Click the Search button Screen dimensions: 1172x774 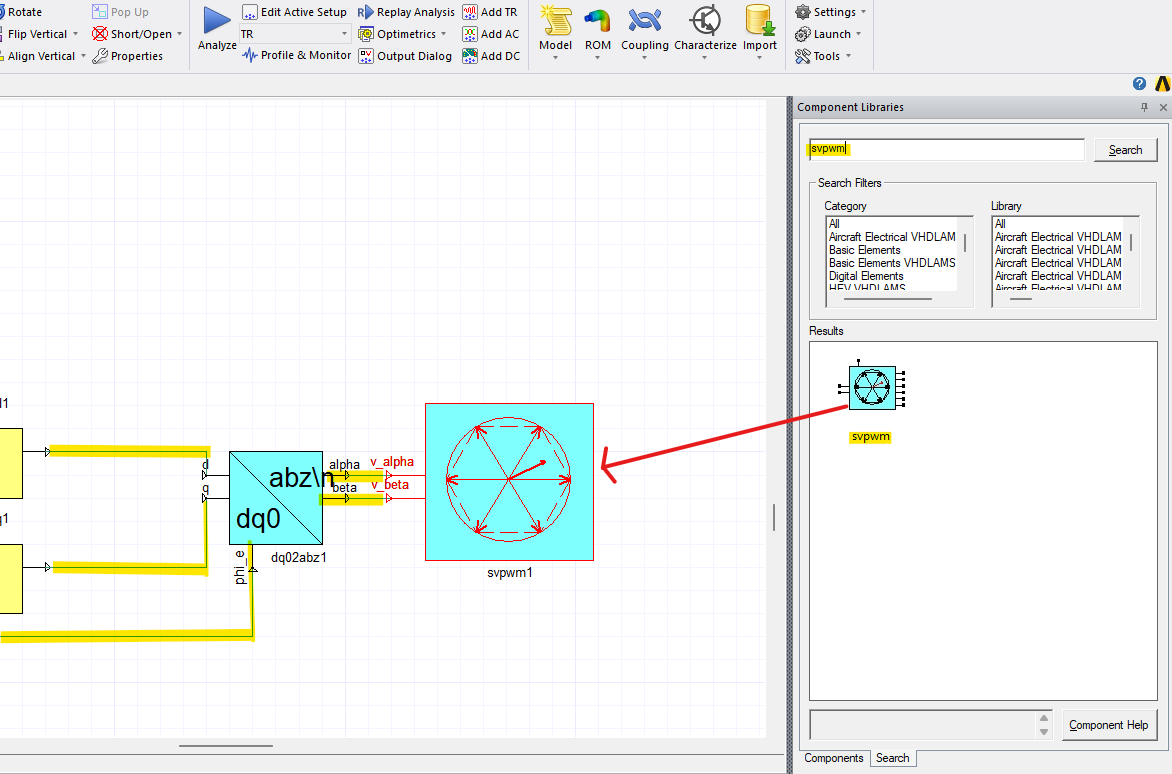pos(1125,149)
